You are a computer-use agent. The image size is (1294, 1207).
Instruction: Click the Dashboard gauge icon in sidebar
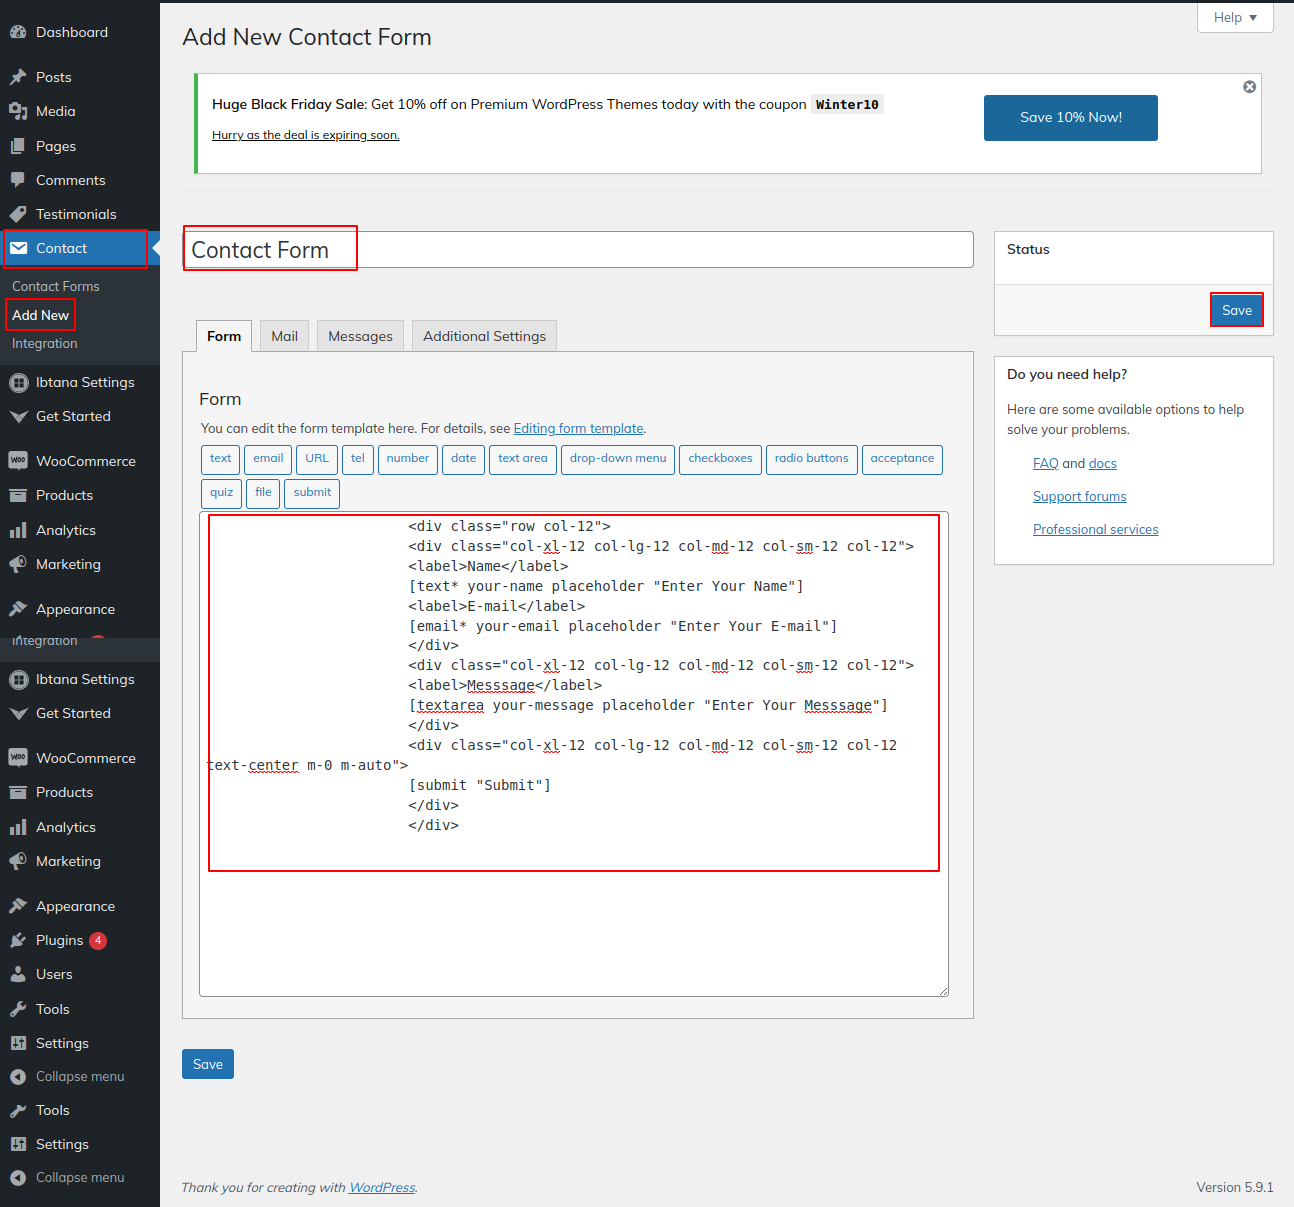[18, 32]
